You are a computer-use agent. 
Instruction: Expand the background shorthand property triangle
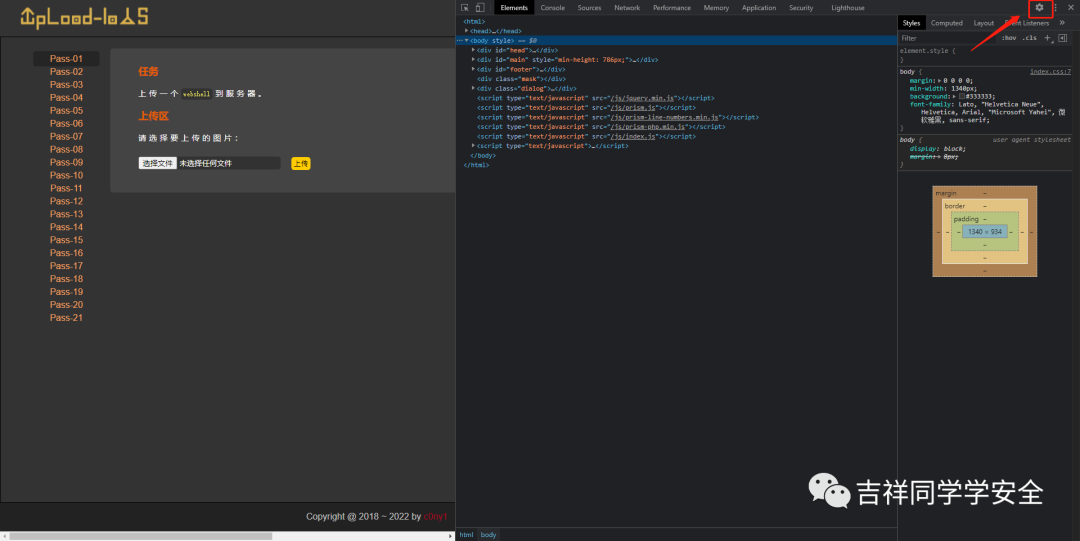coord(955,96)
